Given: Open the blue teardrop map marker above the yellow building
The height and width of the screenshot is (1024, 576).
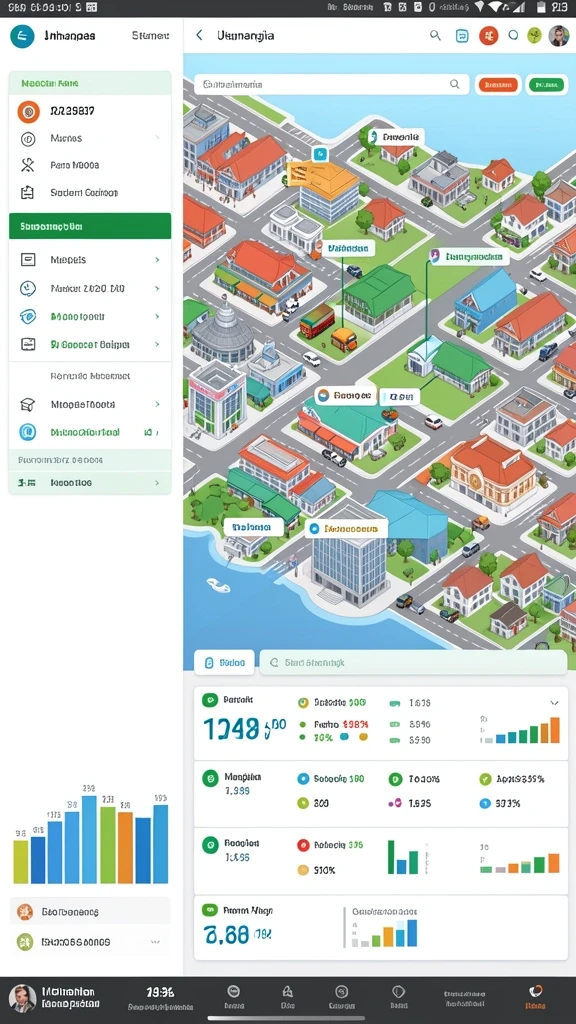Looking at the screenshot, I should [x=319, y=154].
